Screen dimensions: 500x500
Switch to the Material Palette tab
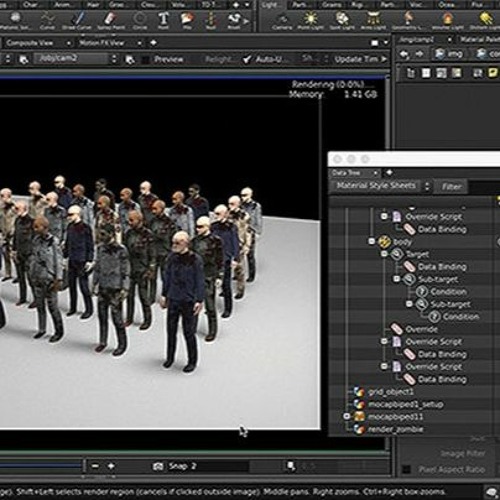tap(480, 40)
